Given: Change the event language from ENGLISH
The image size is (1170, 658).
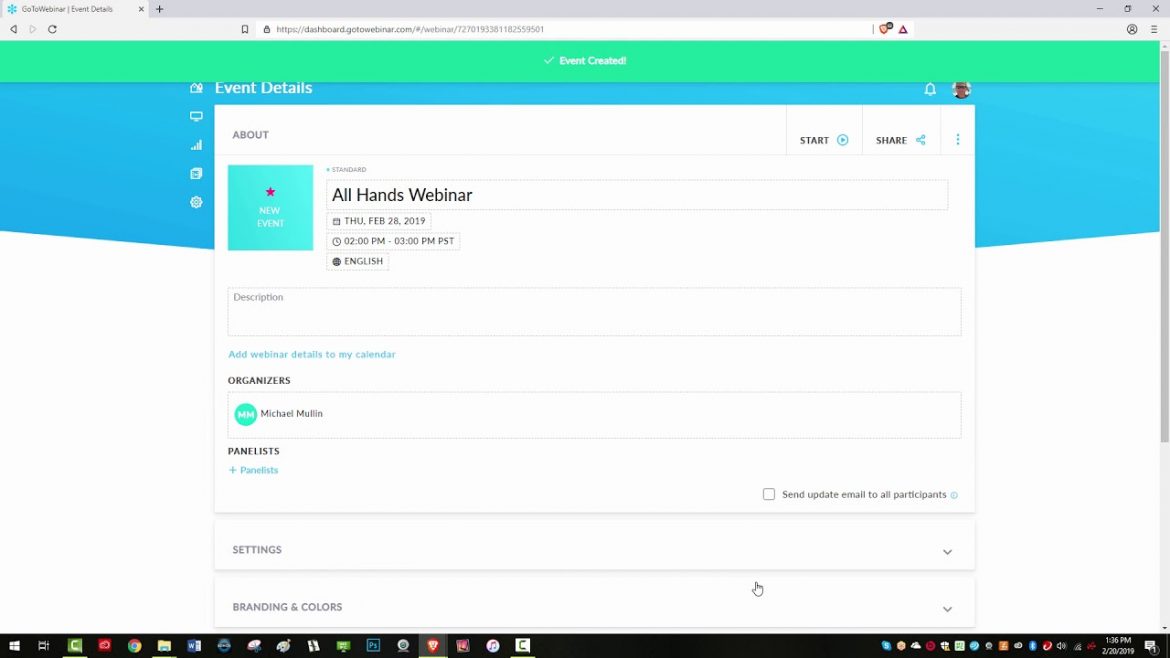Looking at the screenshot, I should [x=357, y=261].
